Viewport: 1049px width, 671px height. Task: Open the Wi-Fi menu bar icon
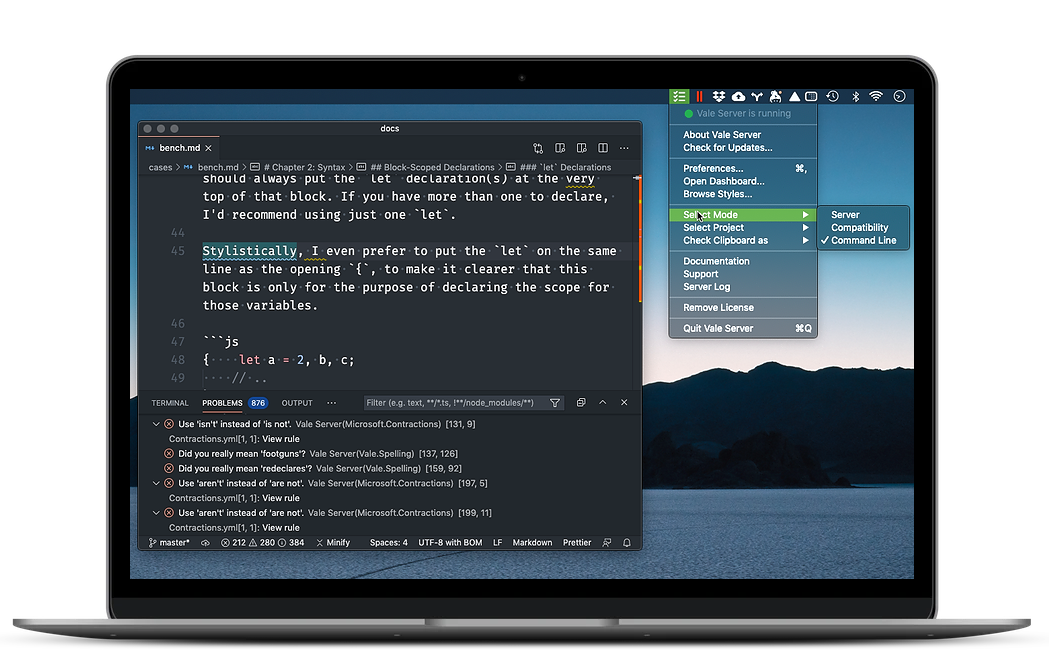click(x=876, y=96)
